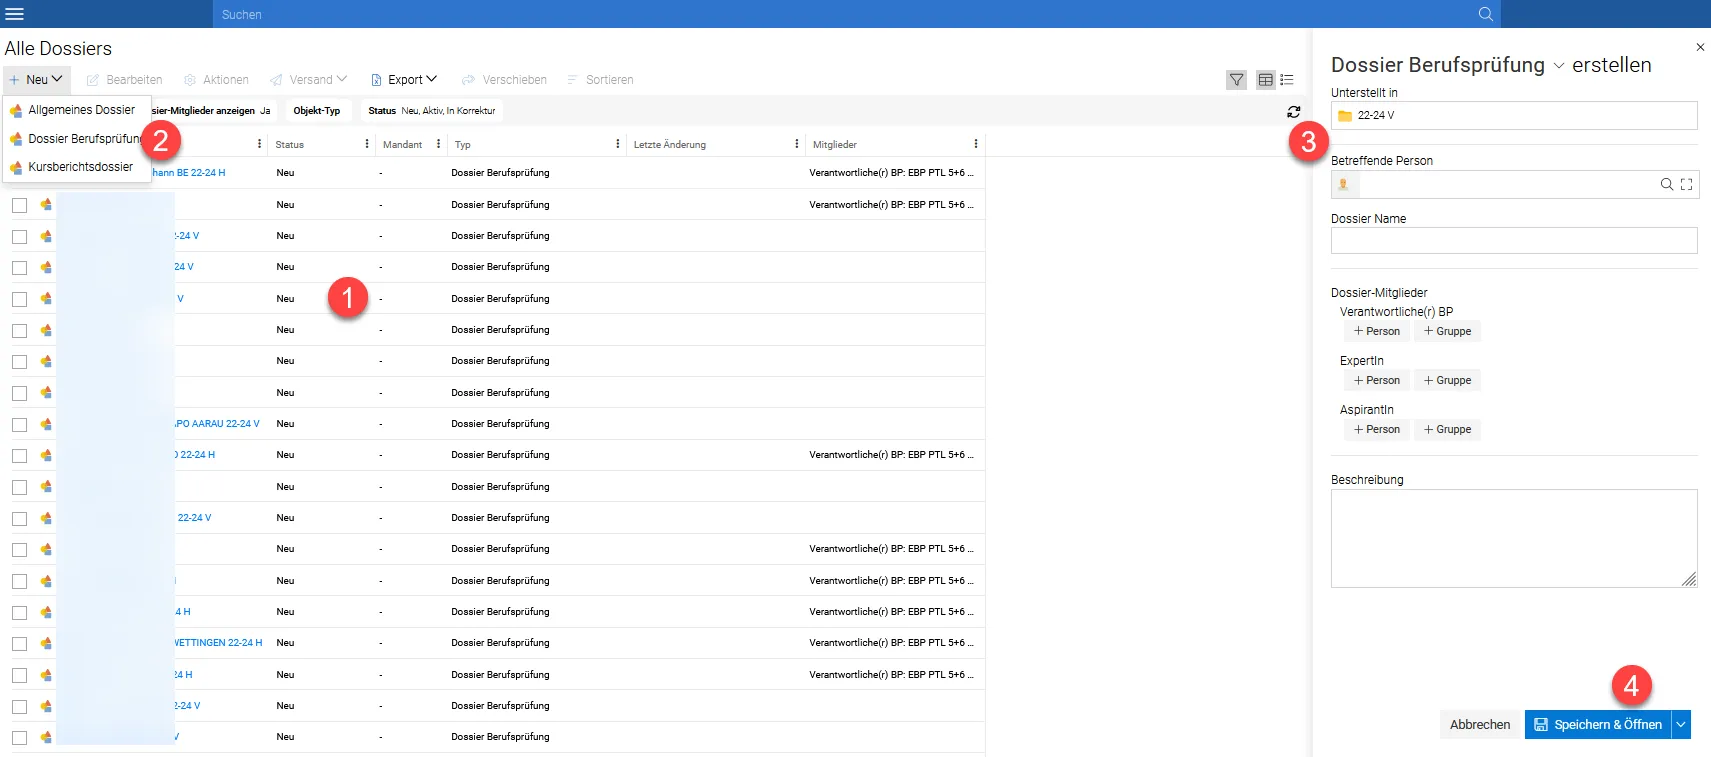Click the magnifier icon in the top search bar
1711x757 pixels.
(1486, 14)
